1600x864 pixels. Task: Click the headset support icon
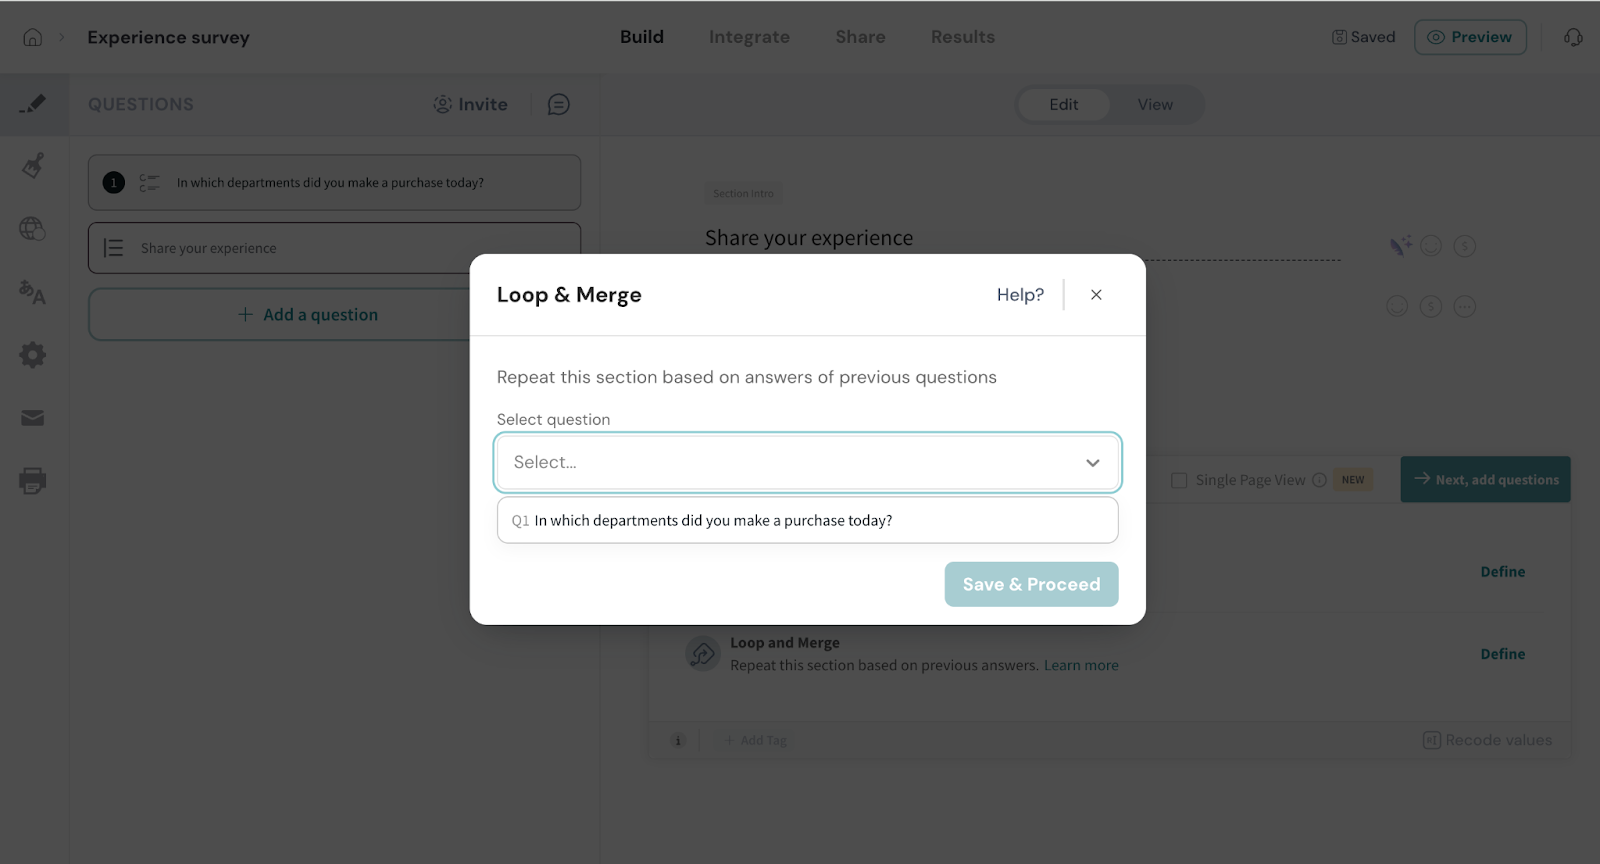[x=1573, y=37]
